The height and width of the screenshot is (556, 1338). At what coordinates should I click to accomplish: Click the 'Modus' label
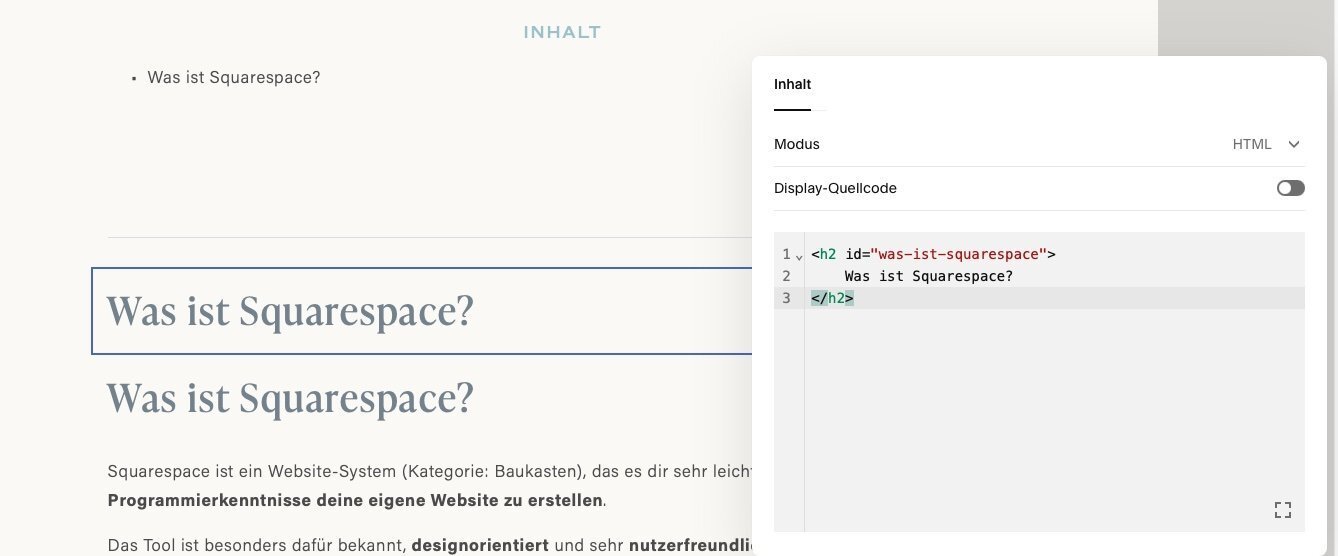click(797, 144)
